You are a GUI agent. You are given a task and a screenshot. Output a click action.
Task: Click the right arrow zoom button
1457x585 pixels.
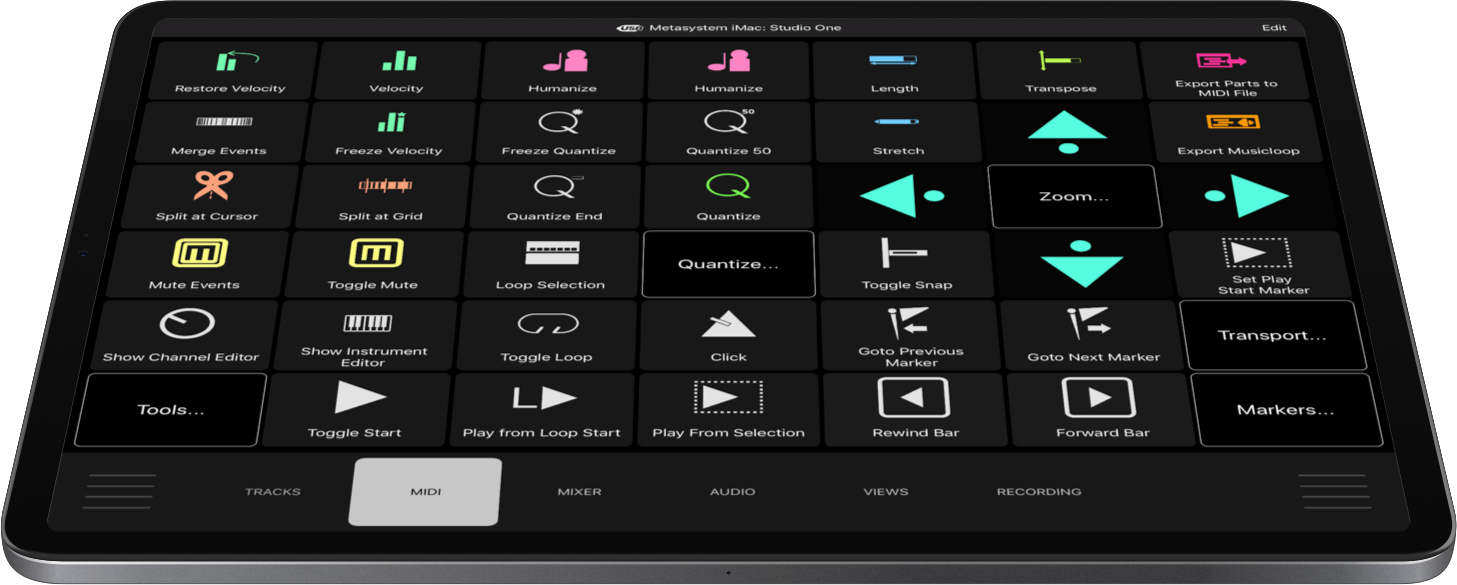point(1247,196)
